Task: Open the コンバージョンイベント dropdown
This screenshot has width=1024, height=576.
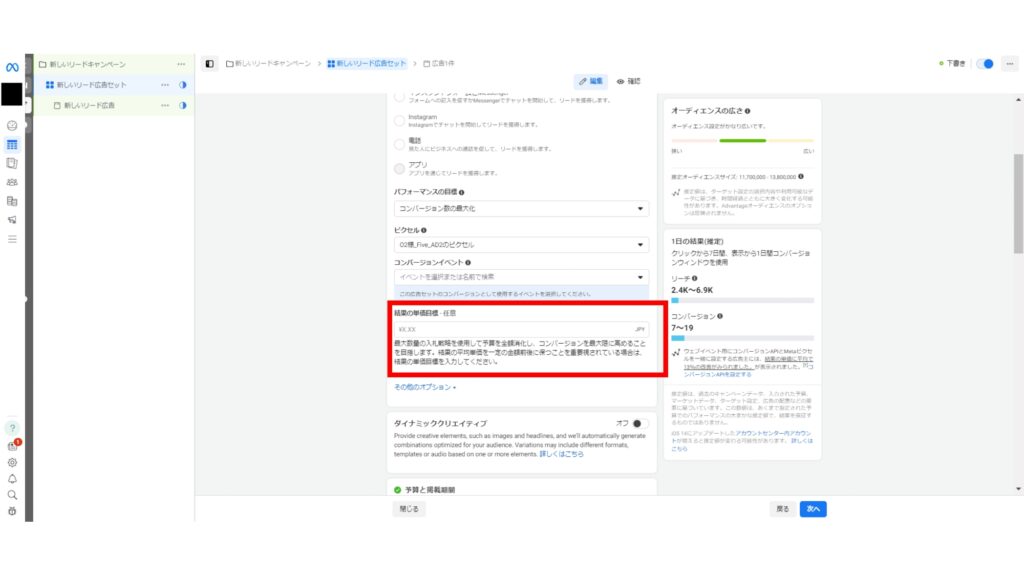Action: pyautogui.click(x=520, y=276)
